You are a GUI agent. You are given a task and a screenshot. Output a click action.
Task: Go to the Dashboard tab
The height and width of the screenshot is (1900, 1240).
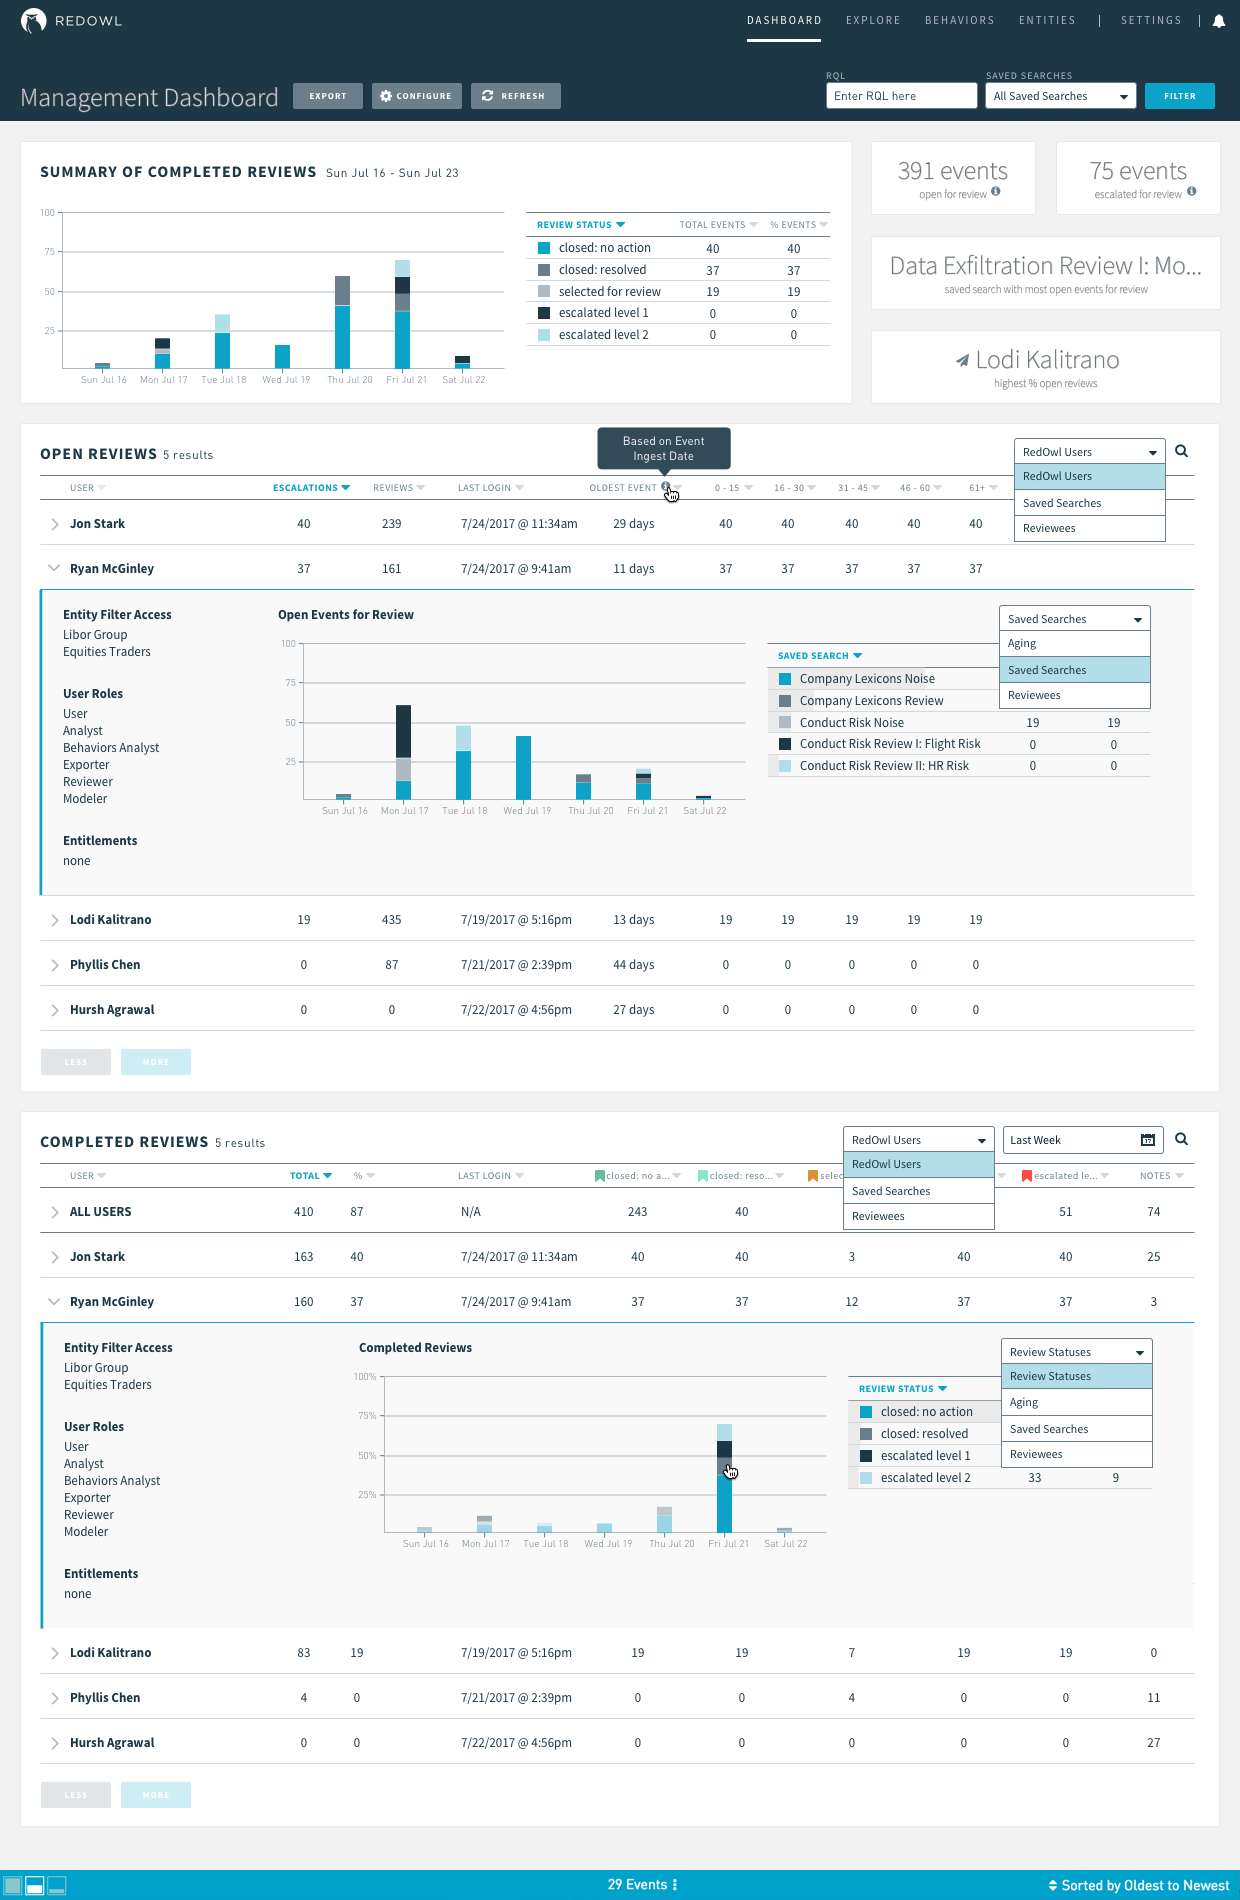pyautogui.click(x=784, y=20)
